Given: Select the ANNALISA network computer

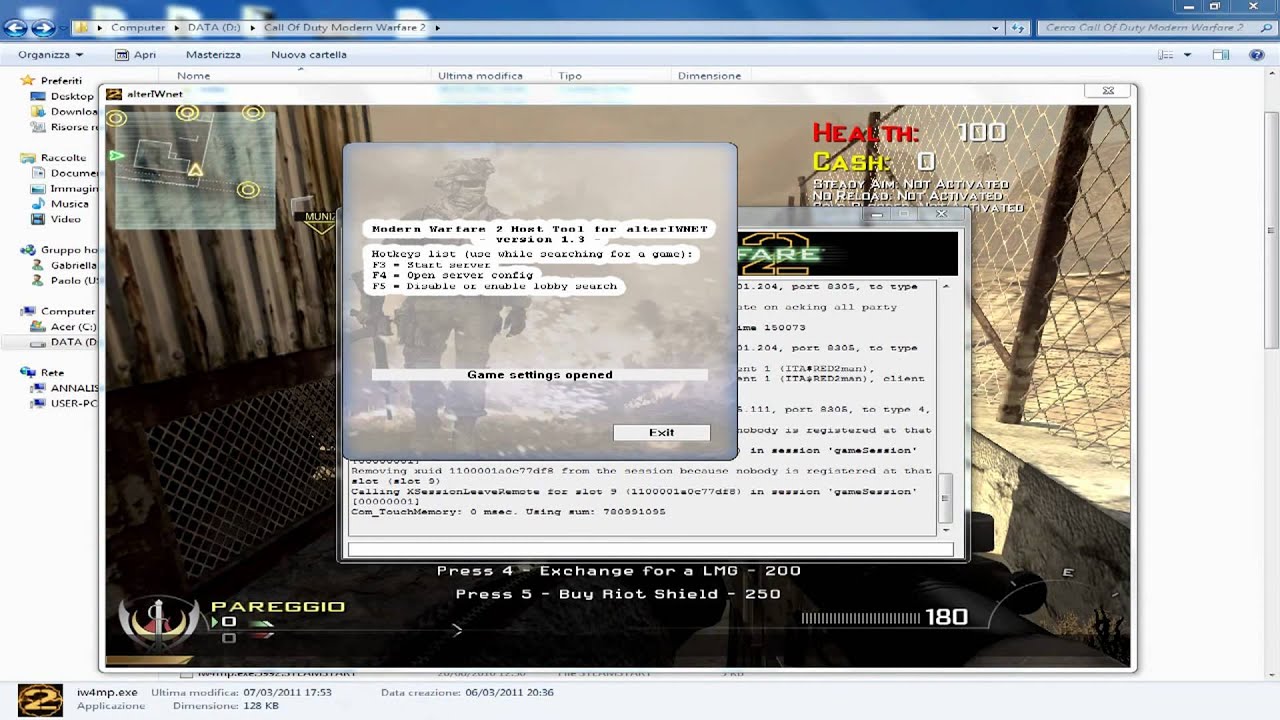Looking at the screenshot, I should pyautogui.click(x=66, y=388).
